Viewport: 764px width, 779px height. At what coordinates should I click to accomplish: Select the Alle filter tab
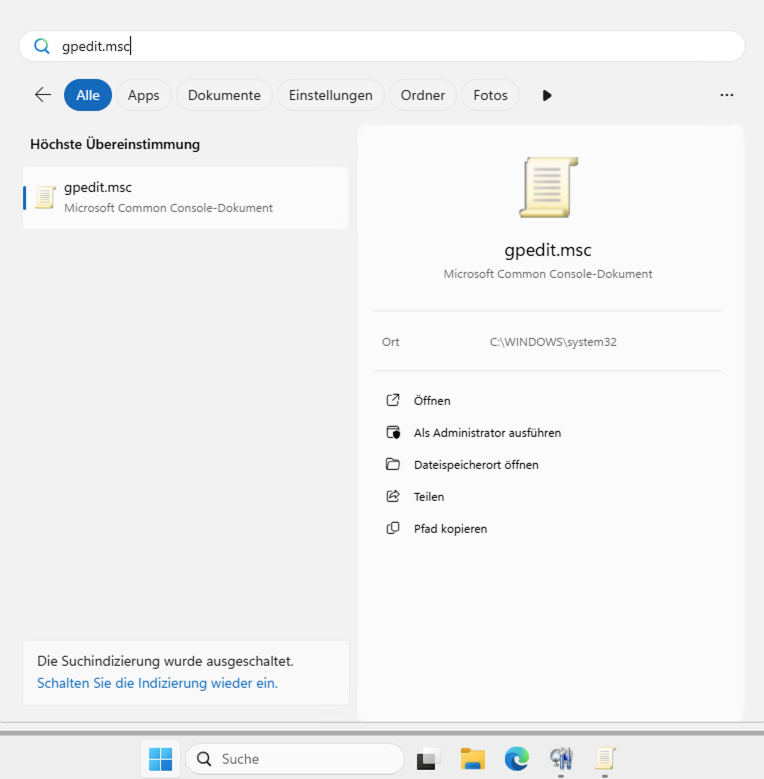coord(88,95)
